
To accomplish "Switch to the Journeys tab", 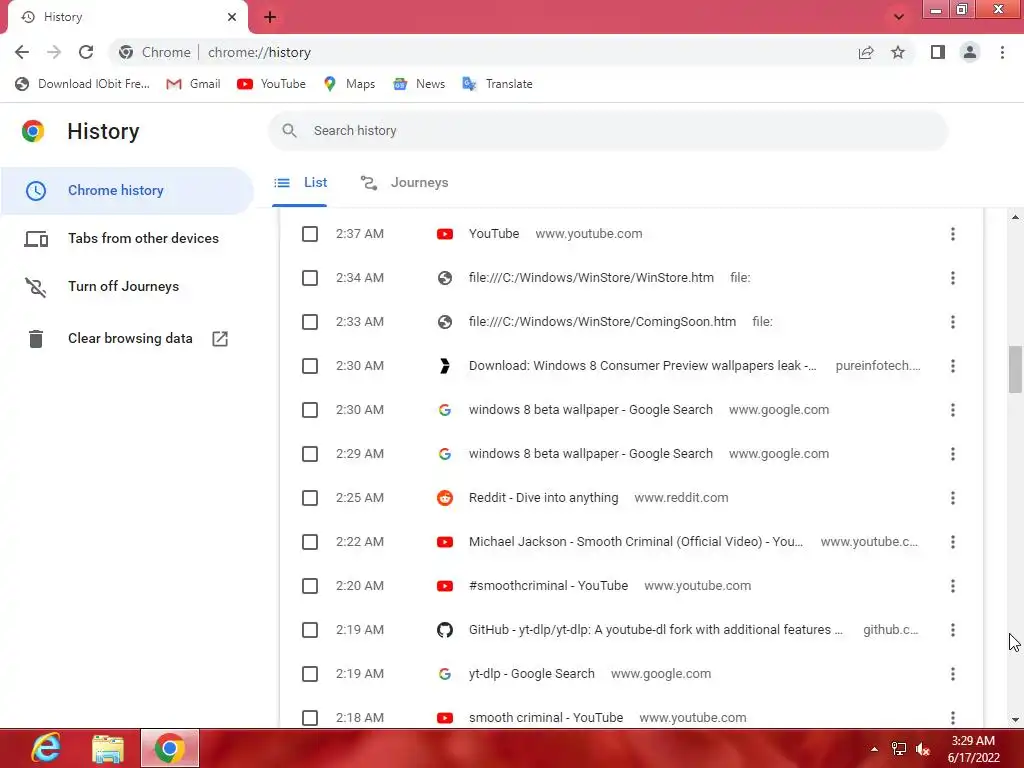I will pyautogui.click(x=404, y=183).
